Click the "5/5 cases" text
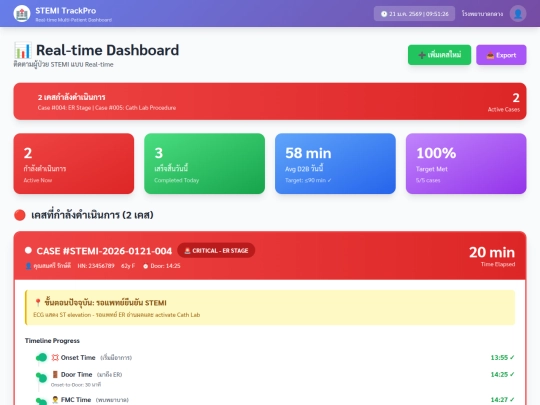This screenshot has height=405, width=540. tap(428, 180)
